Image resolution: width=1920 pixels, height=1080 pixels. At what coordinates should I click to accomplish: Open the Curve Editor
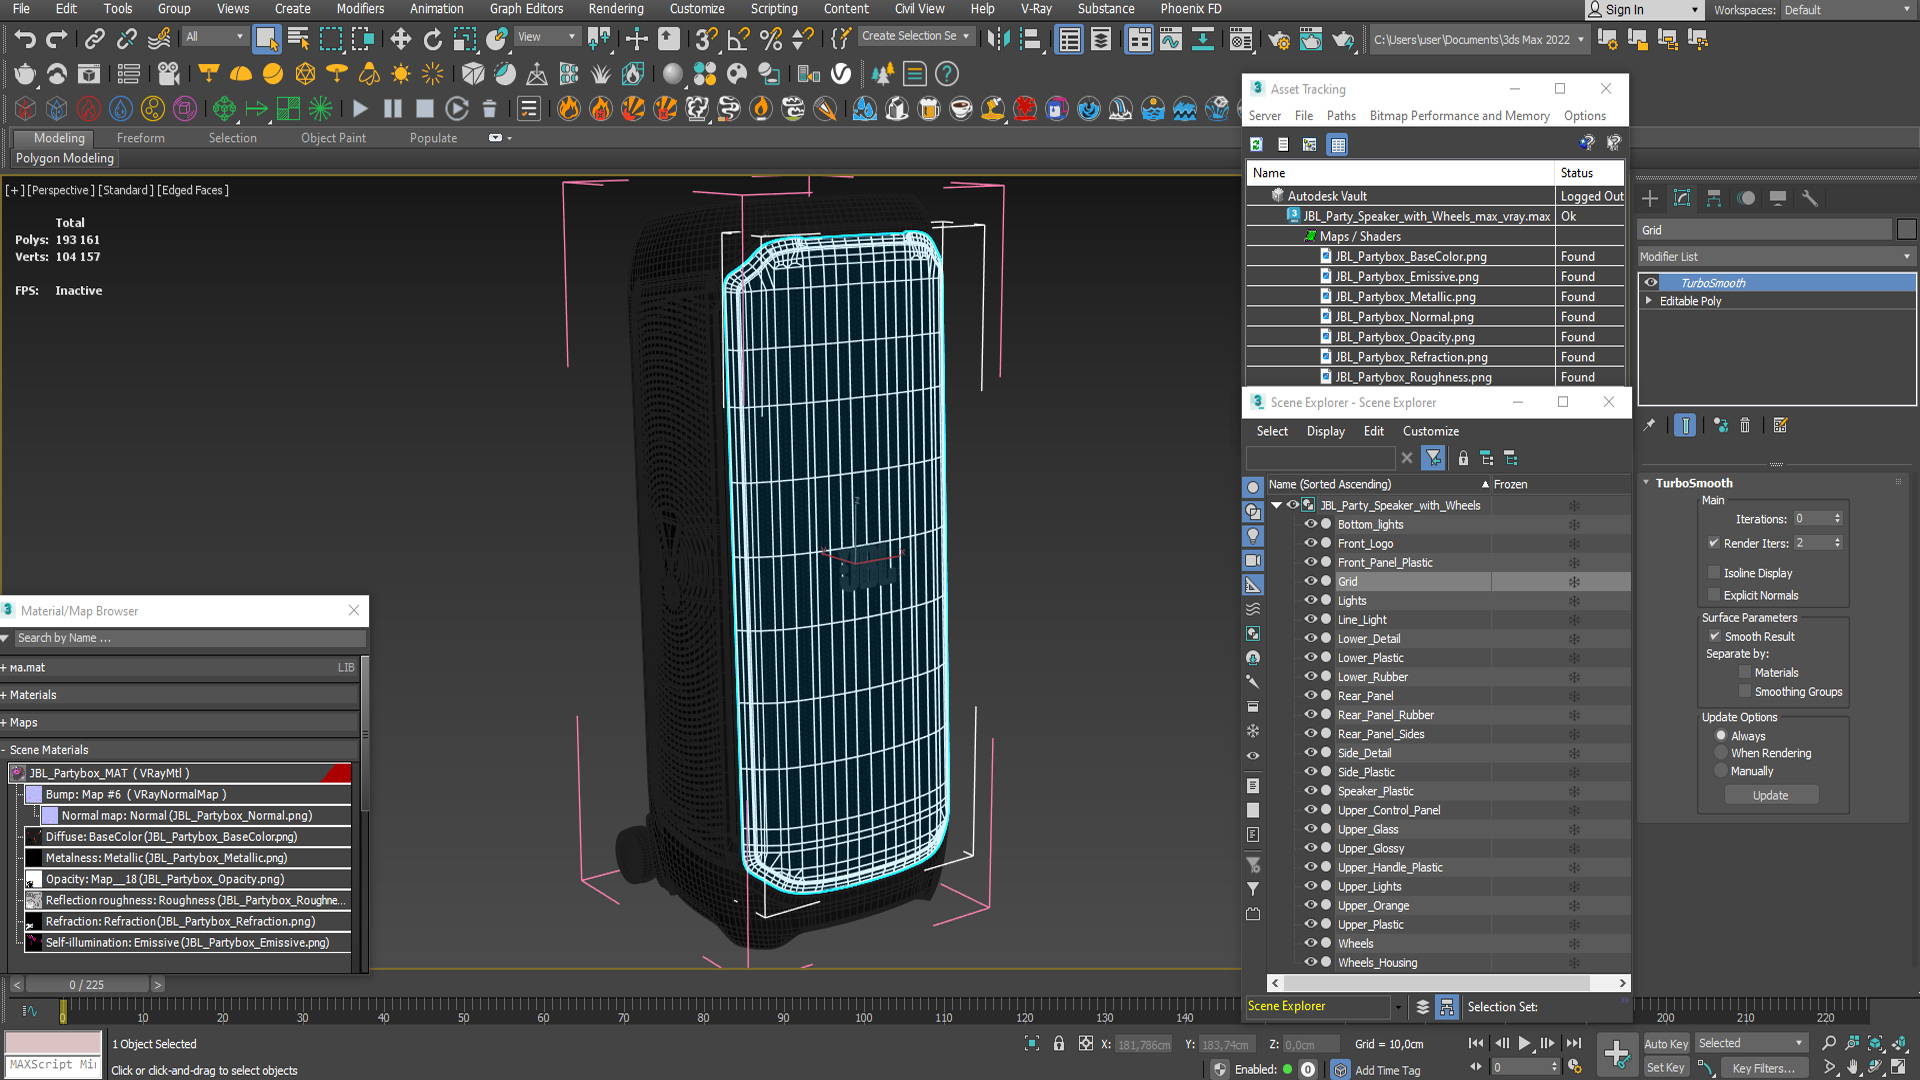pos(1170,39)
